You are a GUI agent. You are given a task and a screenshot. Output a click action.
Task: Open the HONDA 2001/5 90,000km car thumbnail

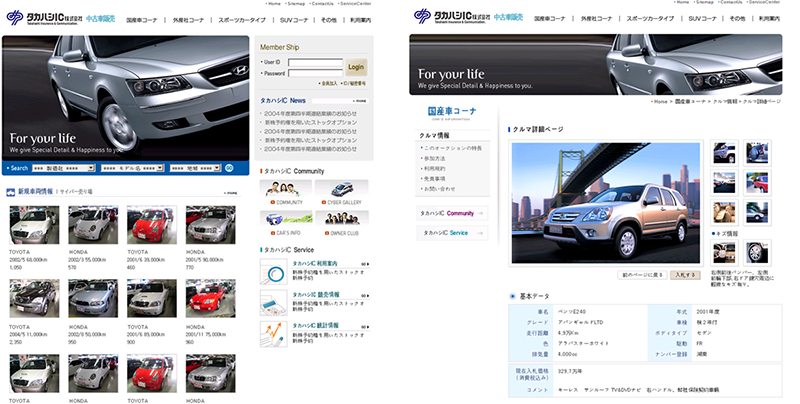pyautogui.click(x=211, y=225)
